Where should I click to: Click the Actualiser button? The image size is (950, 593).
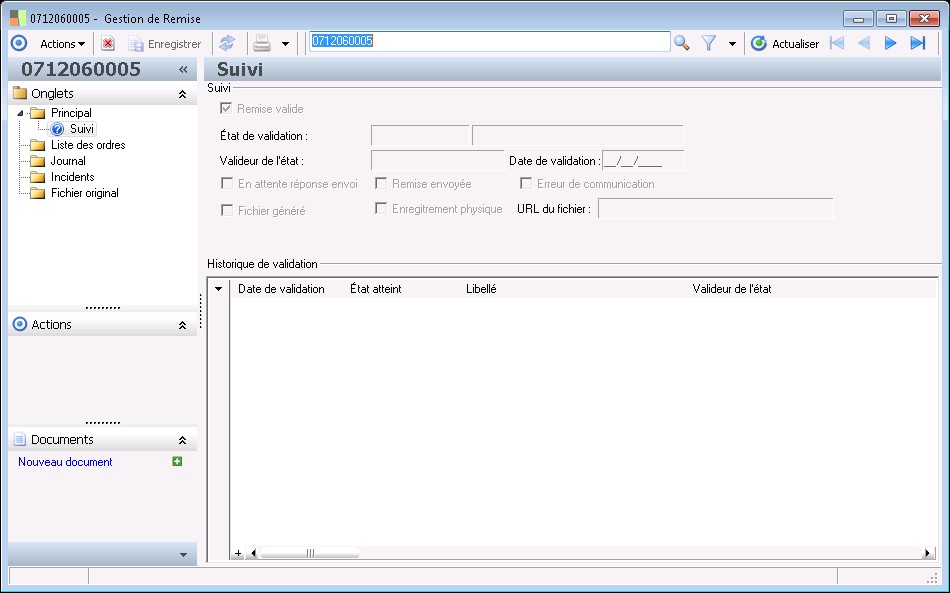[785, 44]
